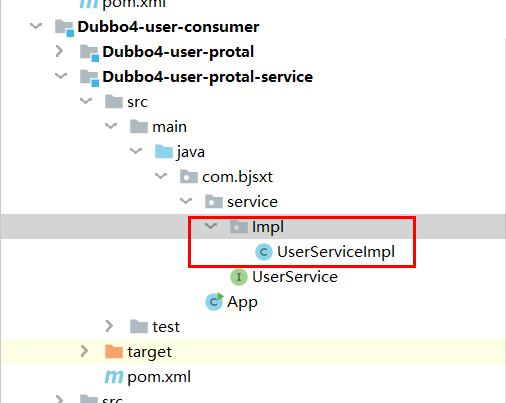Select the src folder under protal-service
506x403 pixels.
[x=137, y=102]
